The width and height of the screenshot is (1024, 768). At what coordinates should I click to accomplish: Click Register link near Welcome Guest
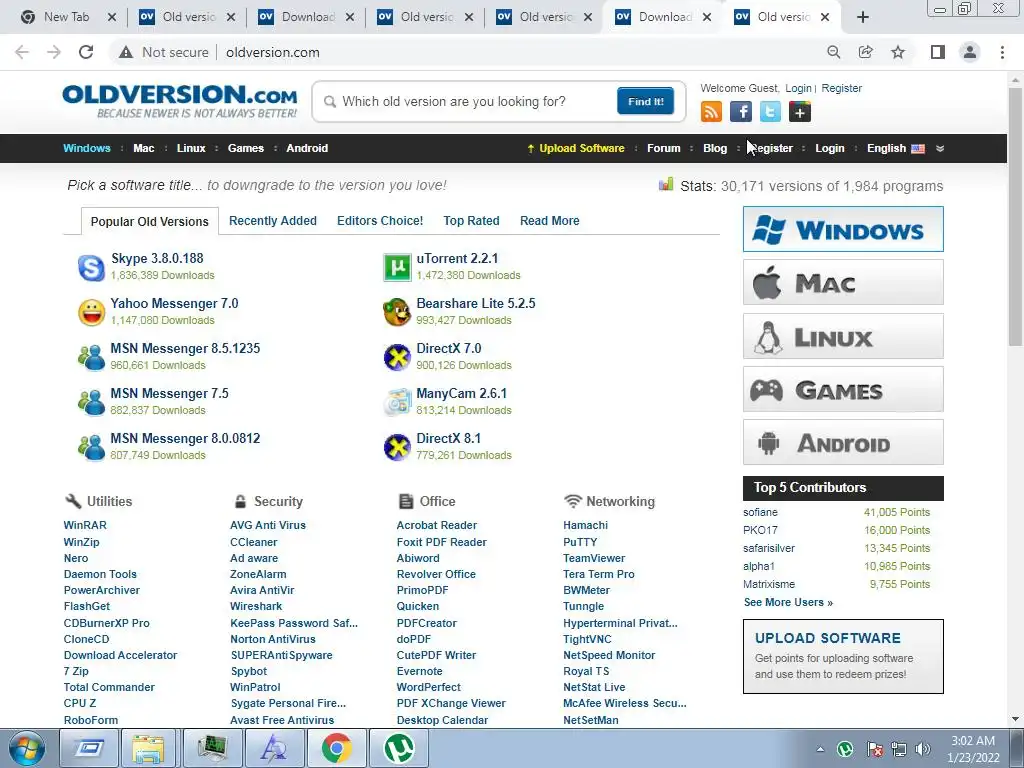(841, 88)
